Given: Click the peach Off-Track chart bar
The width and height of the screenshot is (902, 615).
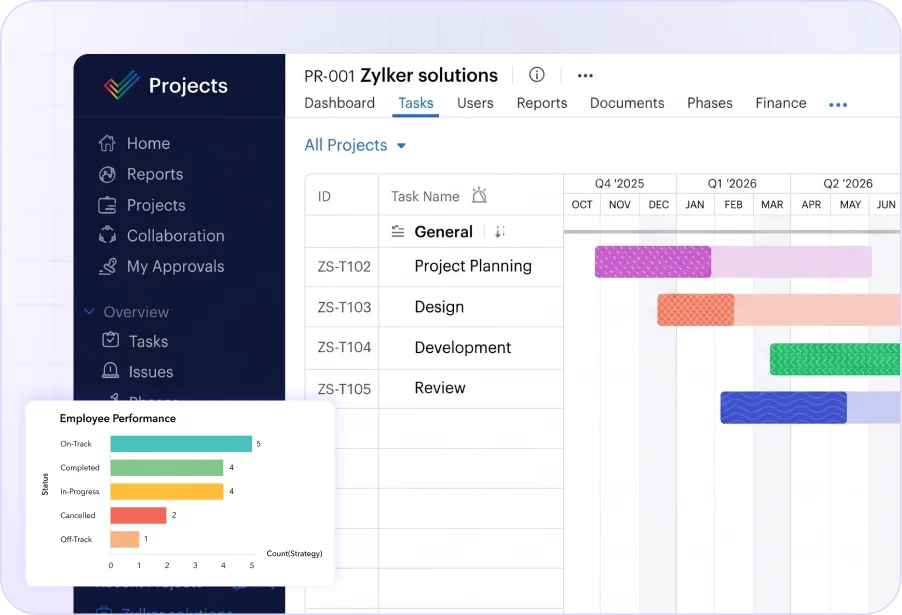Looking at the screenshot, I should (x=125, y=539).
